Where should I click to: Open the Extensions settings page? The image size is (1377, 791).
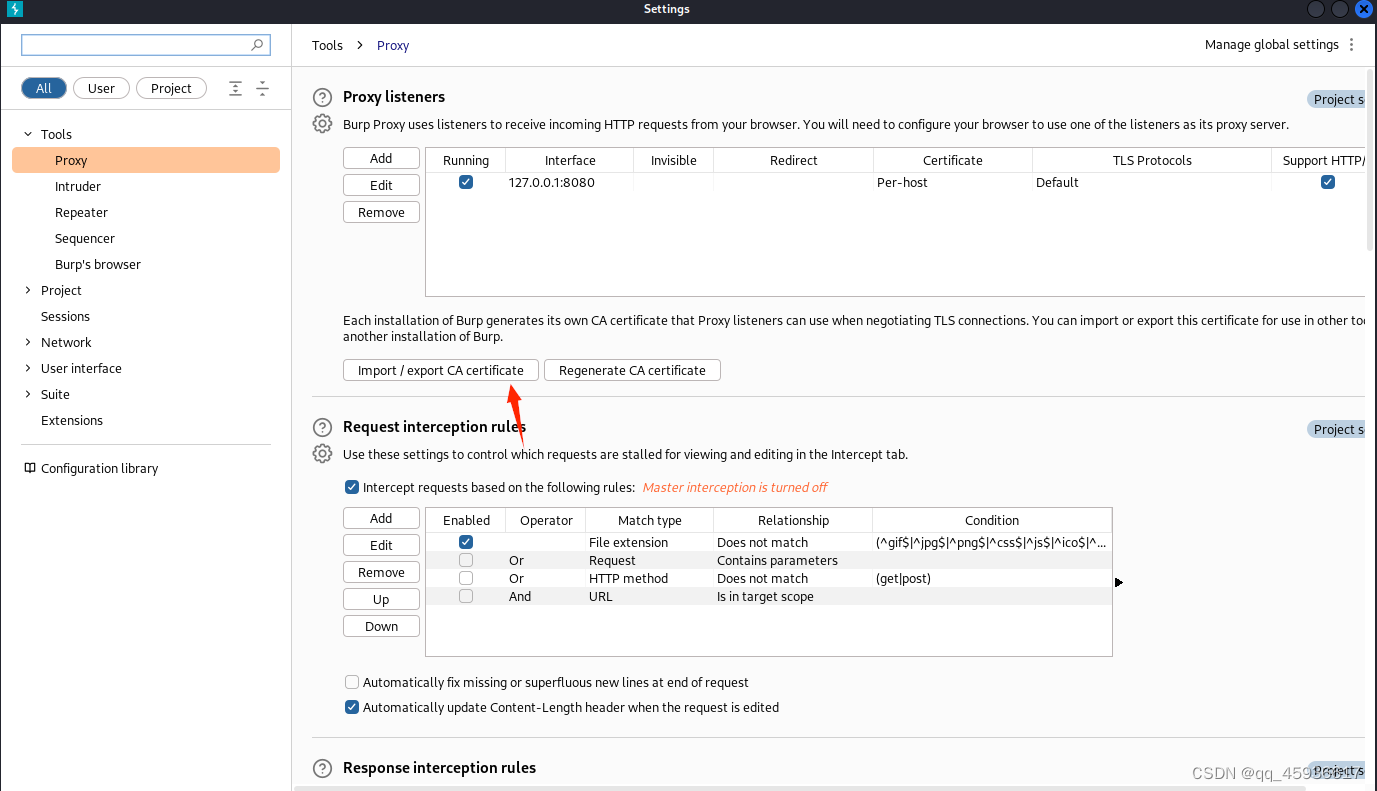point(72,420)
